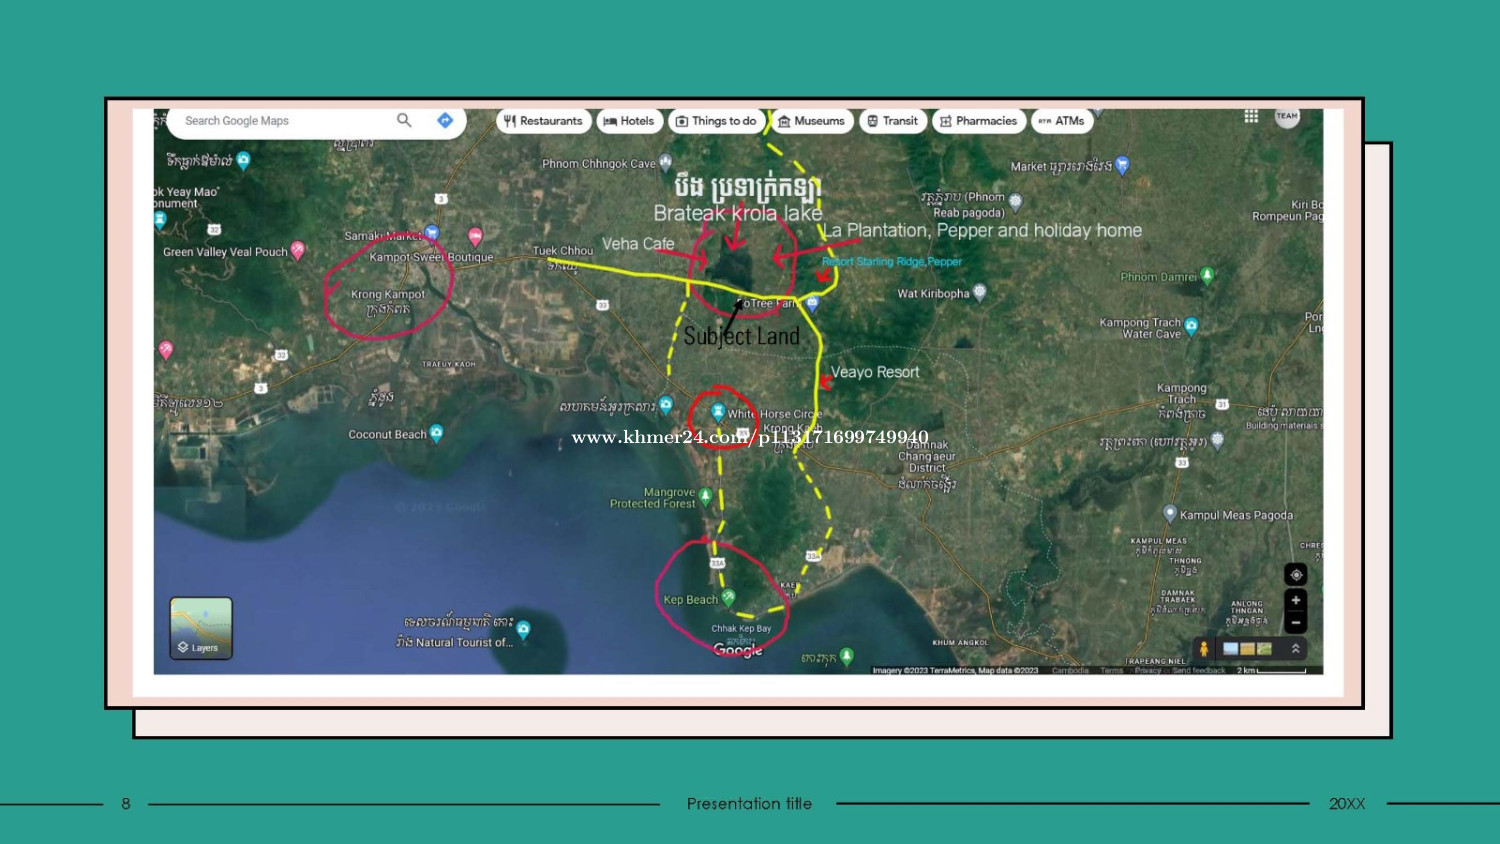
Task: Click the Brateak krola lake label
Action: pos(738,213)
